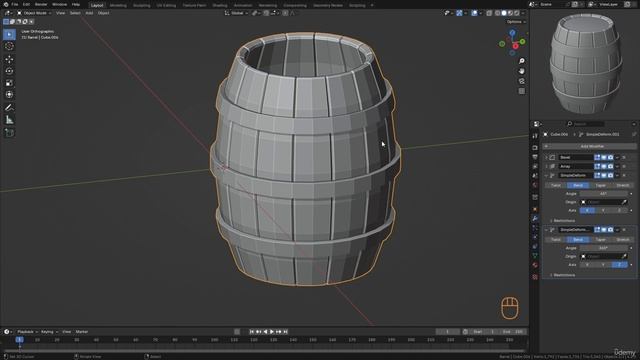Click the Z axis on navigation gizmo

point(512,33)
